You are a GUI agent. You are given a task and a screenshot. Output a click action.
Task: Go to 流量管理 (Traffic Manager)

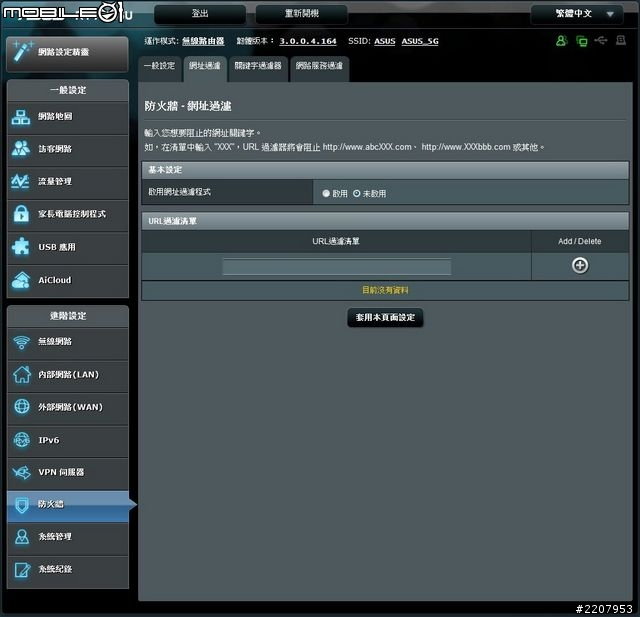coord(66,182)
